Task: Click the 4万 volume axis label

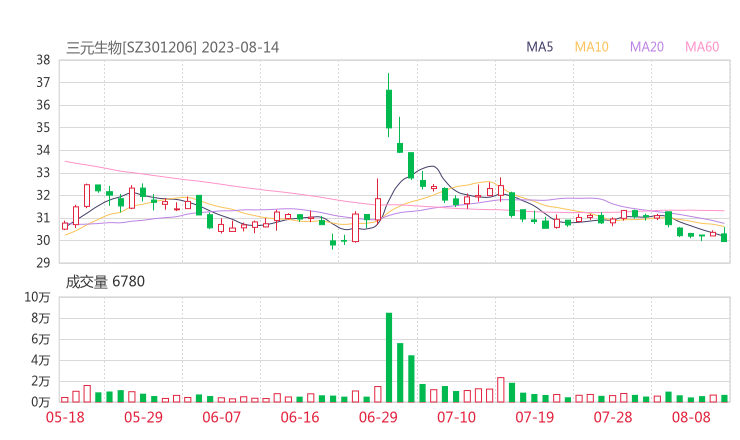Action: 41,360
